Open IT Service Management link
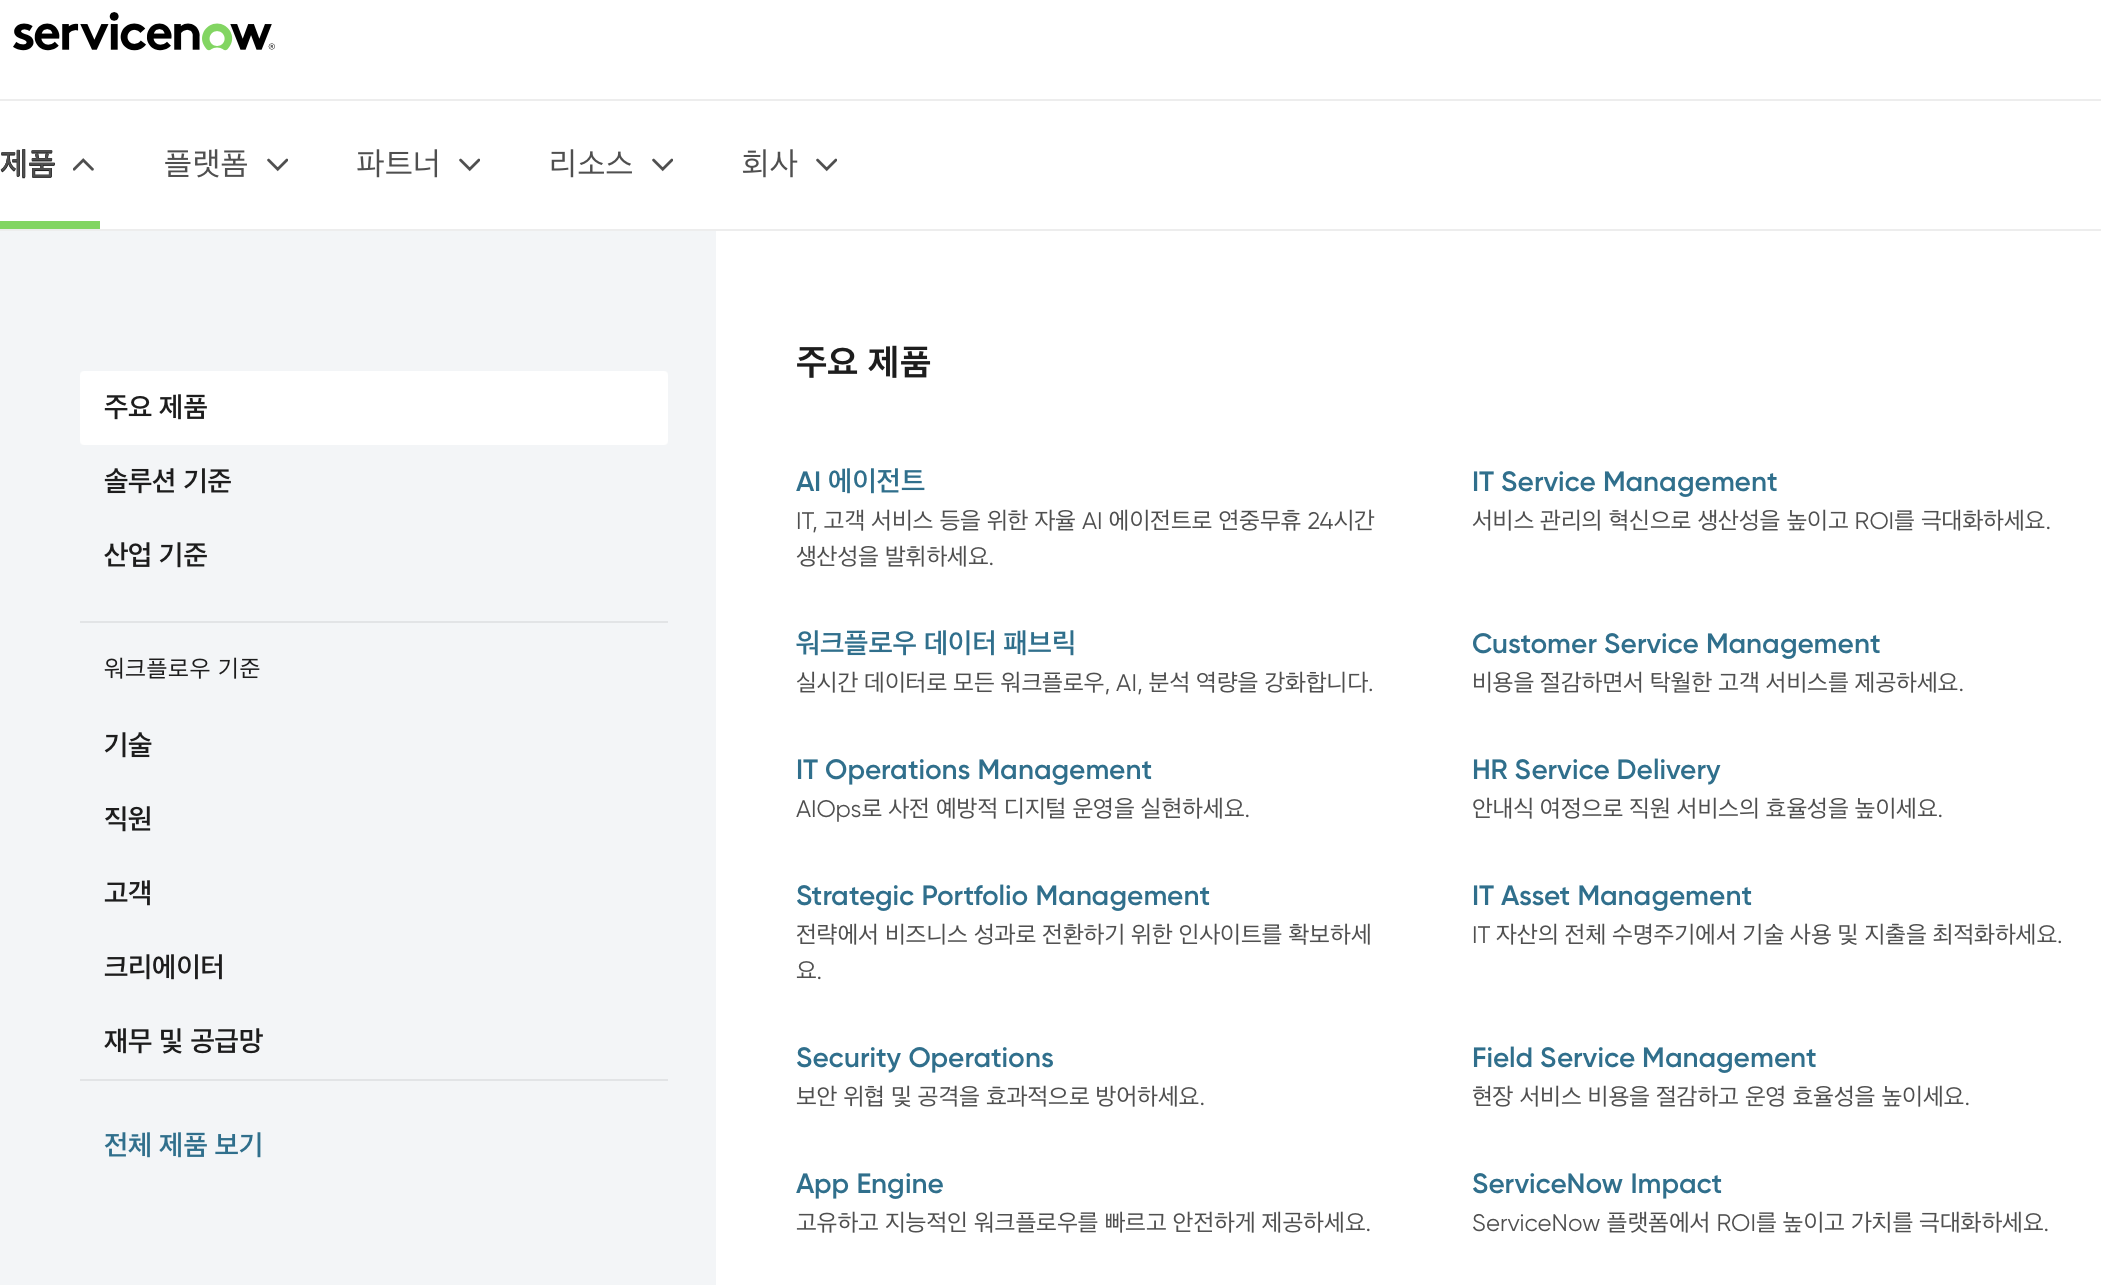The image size is (2101, 1285). (x=1623, y=482)
